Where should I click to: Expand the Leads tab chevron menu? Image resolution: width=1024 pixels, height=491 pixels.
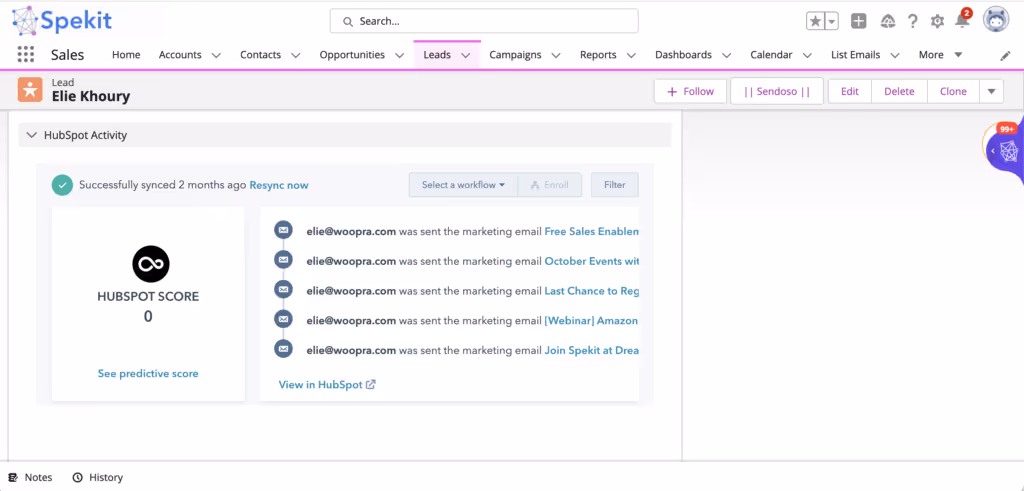(x=466, y=55)
